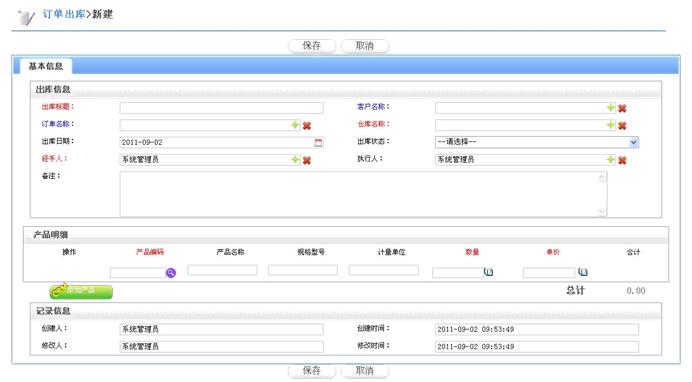This screenshot has height=382, width=692.
Task: Click the green plus icon for 仓库名称
Action: 610,125
